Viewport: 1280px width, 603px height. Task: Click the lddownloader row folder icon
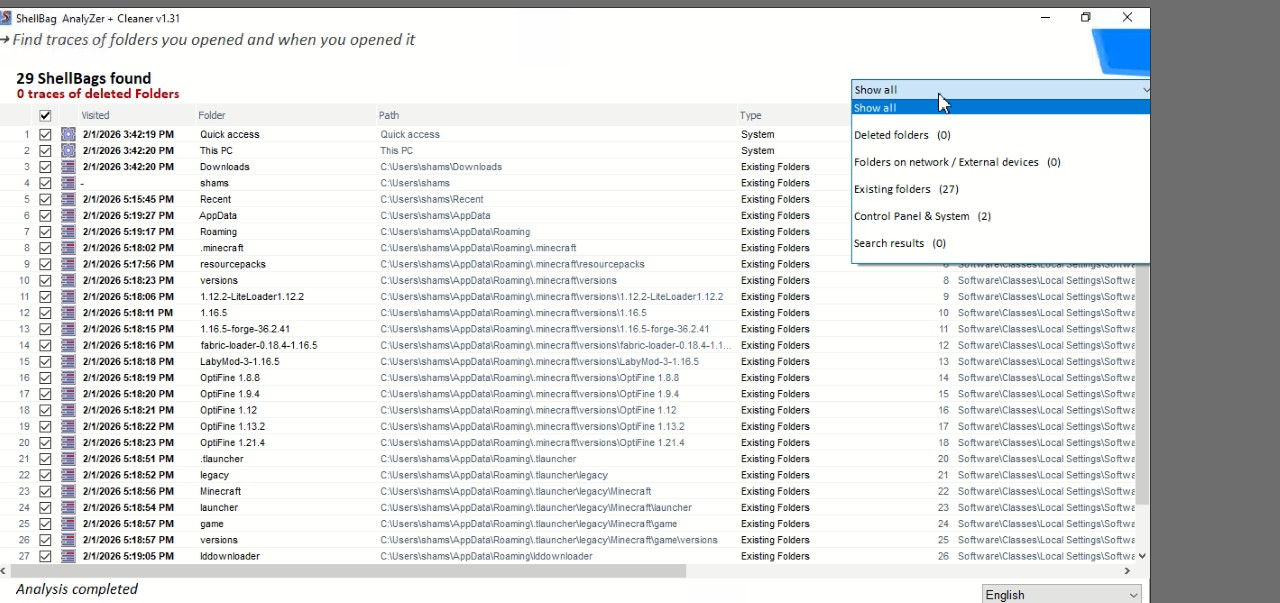(68, 556)
